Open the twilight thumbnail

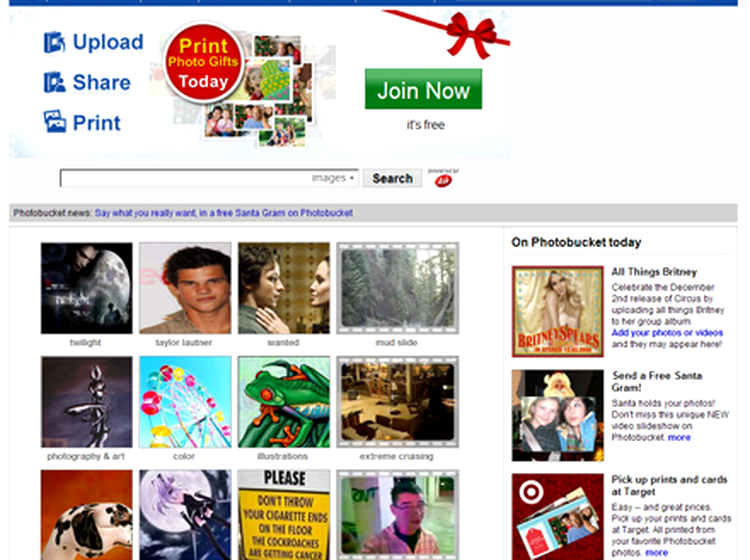point(87,288)
